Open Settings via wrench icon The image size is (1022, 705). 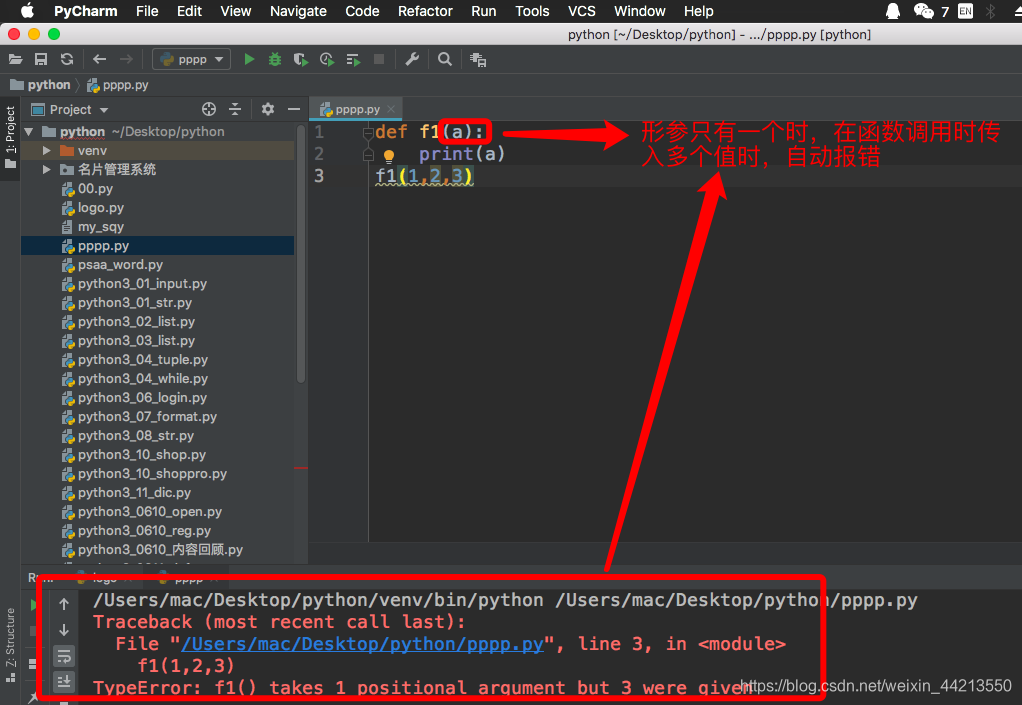tap(412, 59)
